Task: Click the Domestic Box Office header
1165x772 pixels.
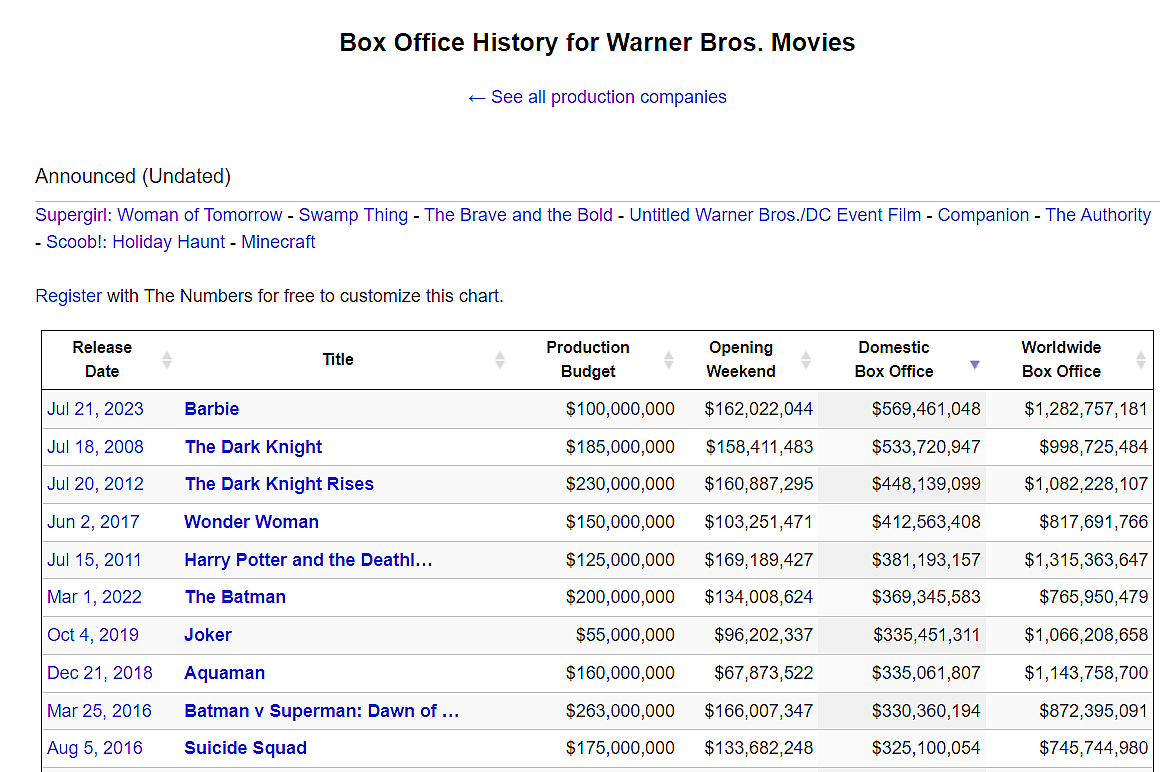Action: pos(895,359)
